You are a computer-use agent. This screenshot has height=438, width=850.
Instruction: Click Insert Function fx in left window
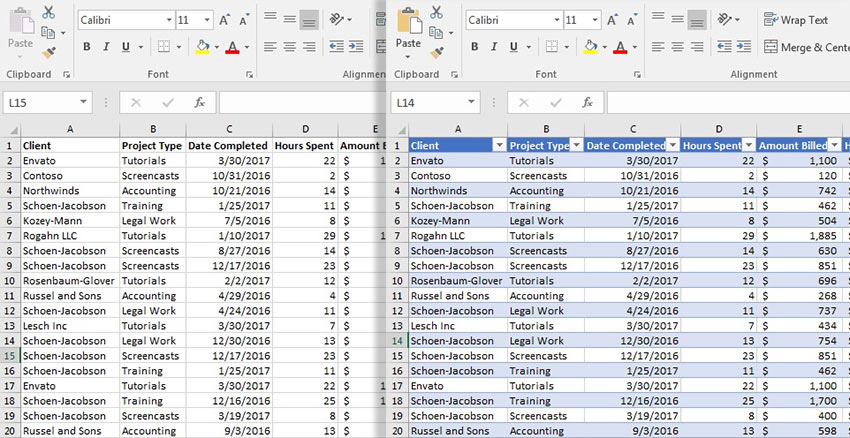199,102
